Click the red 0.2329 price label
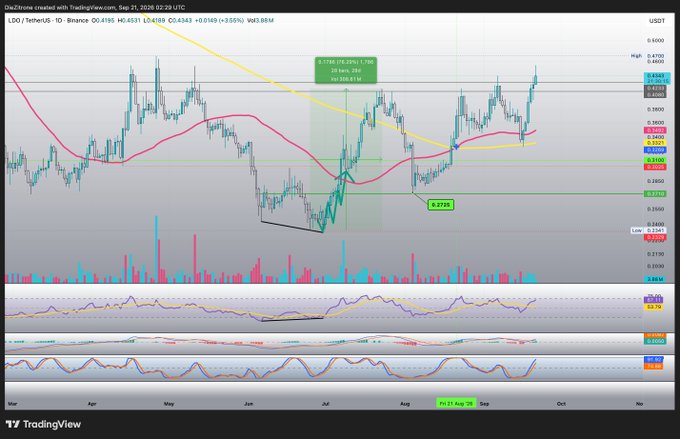 click(x=654, y=237)
